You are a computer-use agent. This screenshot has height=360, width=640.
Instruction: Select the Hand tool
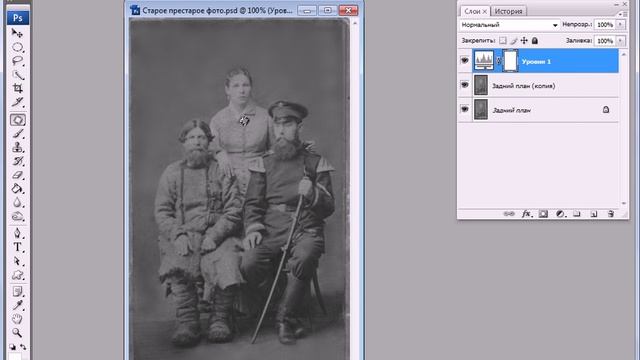pyautogui.click(x=17, y=319)
